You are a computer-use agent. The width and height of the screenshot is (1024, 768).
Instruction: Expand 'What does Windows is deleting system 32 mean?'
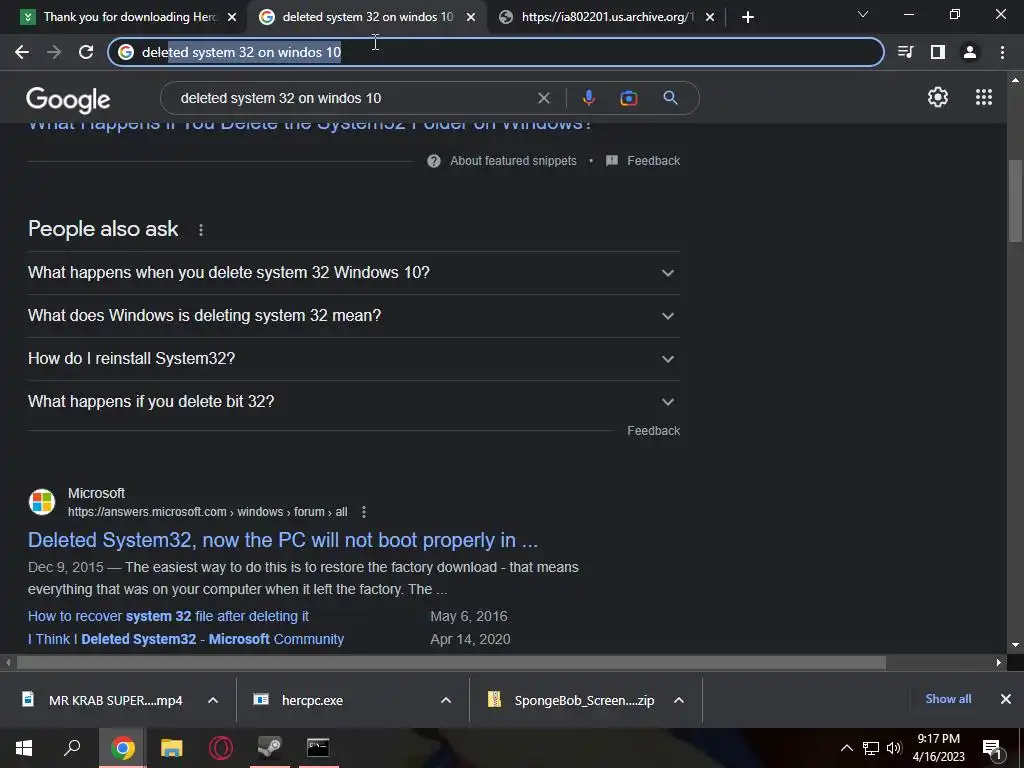click(353, 316)
